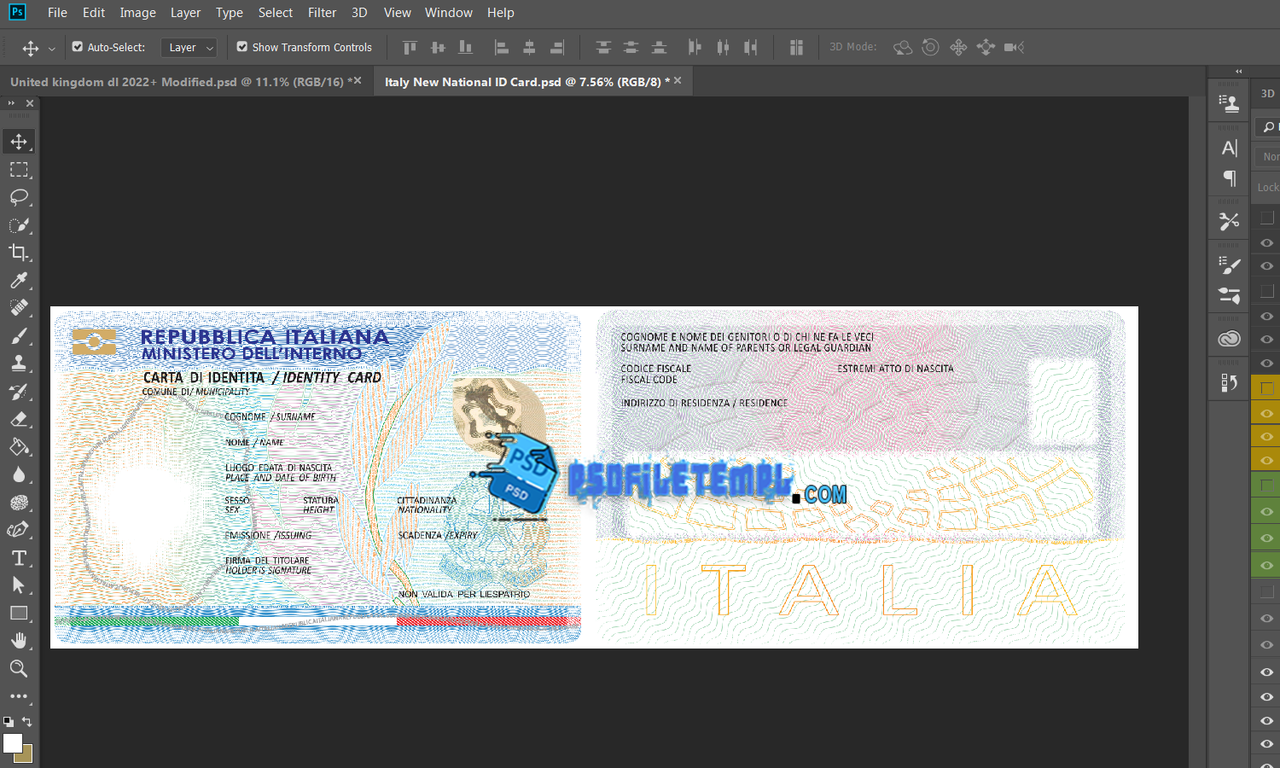This screenshot has width=1280, height=768.
Task: Select the Blur tool
Action: point(19,474)
